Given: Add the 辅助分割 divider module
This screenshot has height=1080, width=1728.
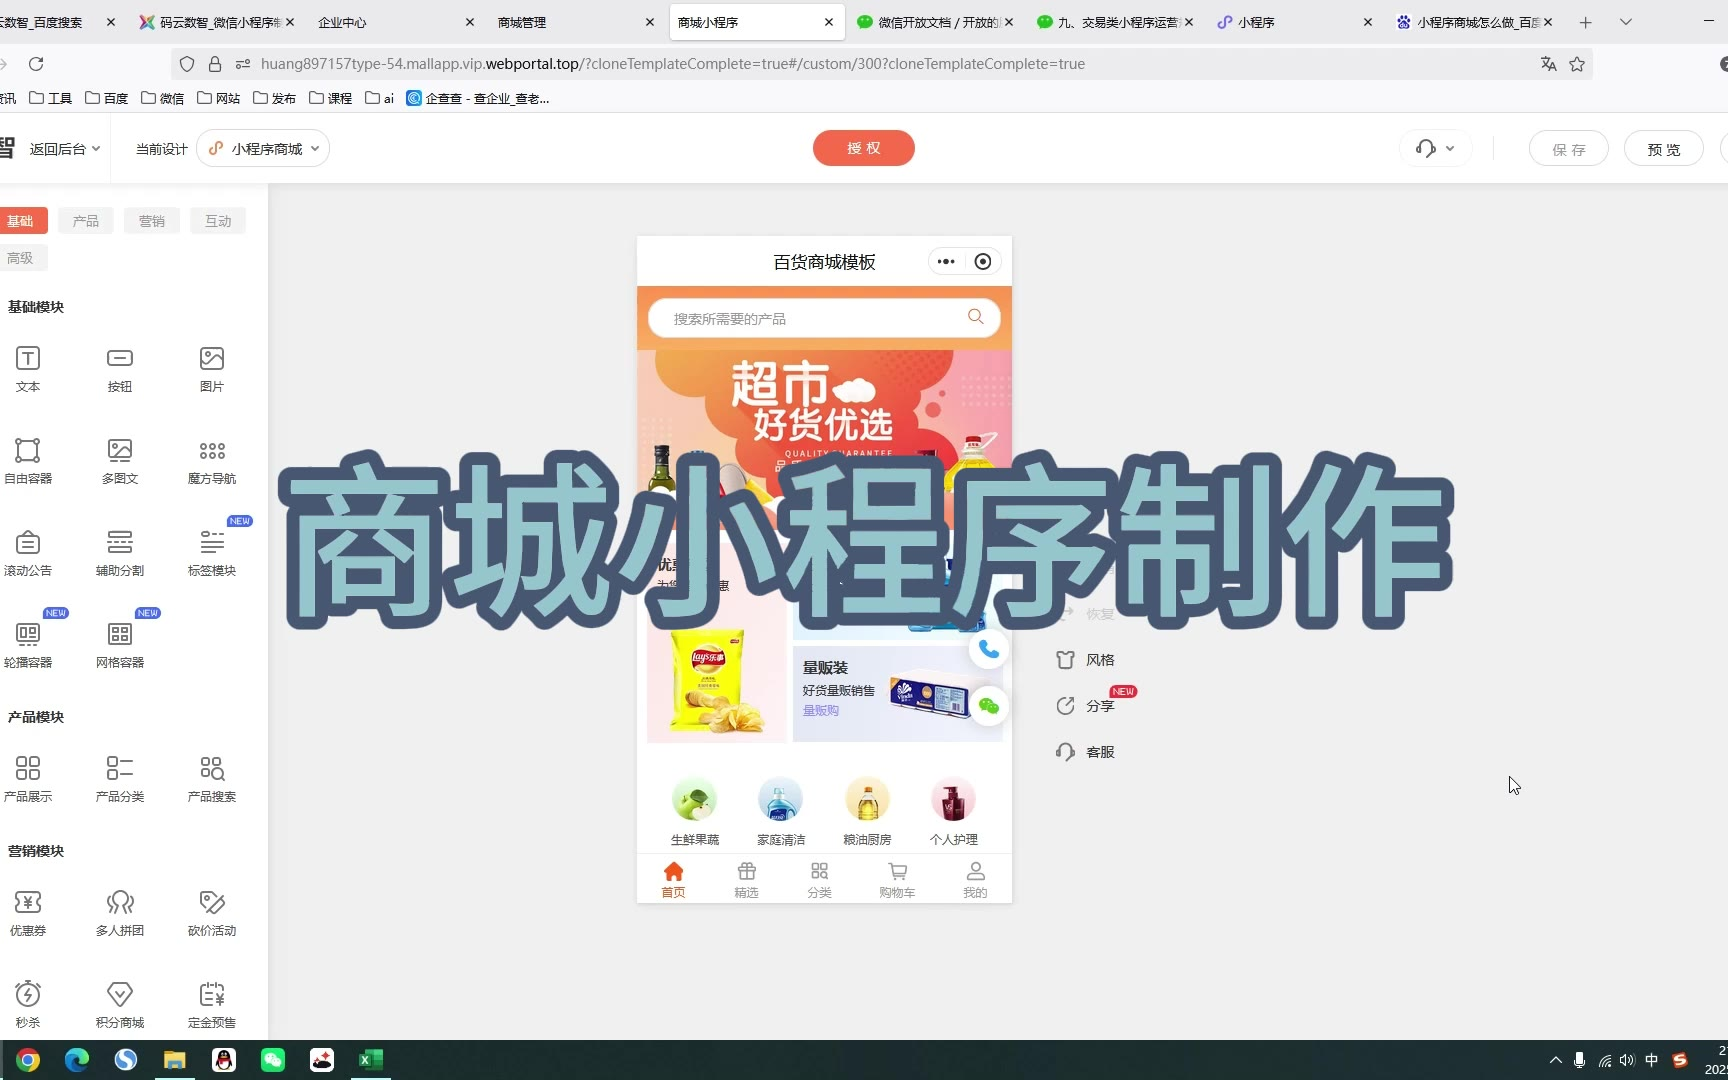Looking at the screenshot, I should 120,553.
